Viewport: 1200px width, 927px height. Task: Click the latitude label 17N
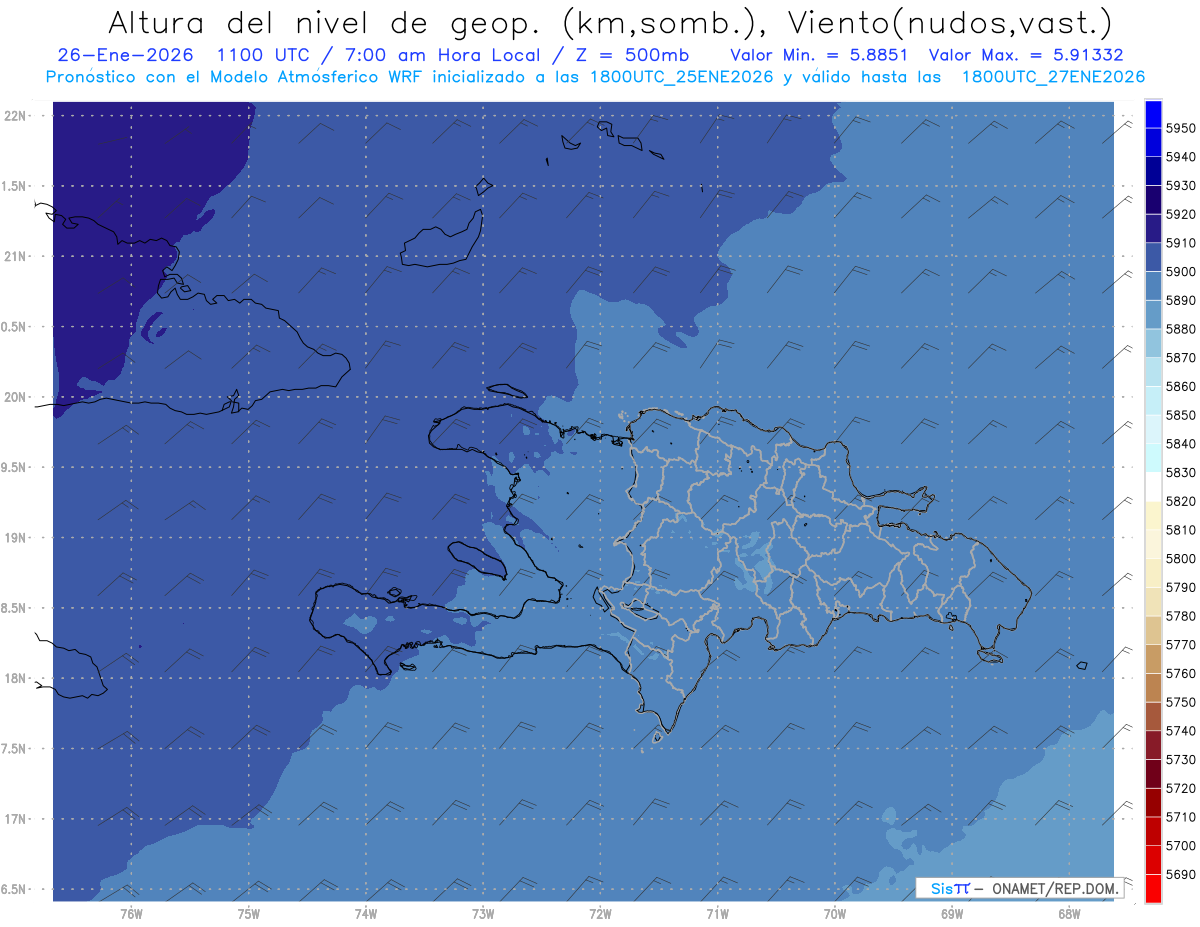click(x=16, y=819)
